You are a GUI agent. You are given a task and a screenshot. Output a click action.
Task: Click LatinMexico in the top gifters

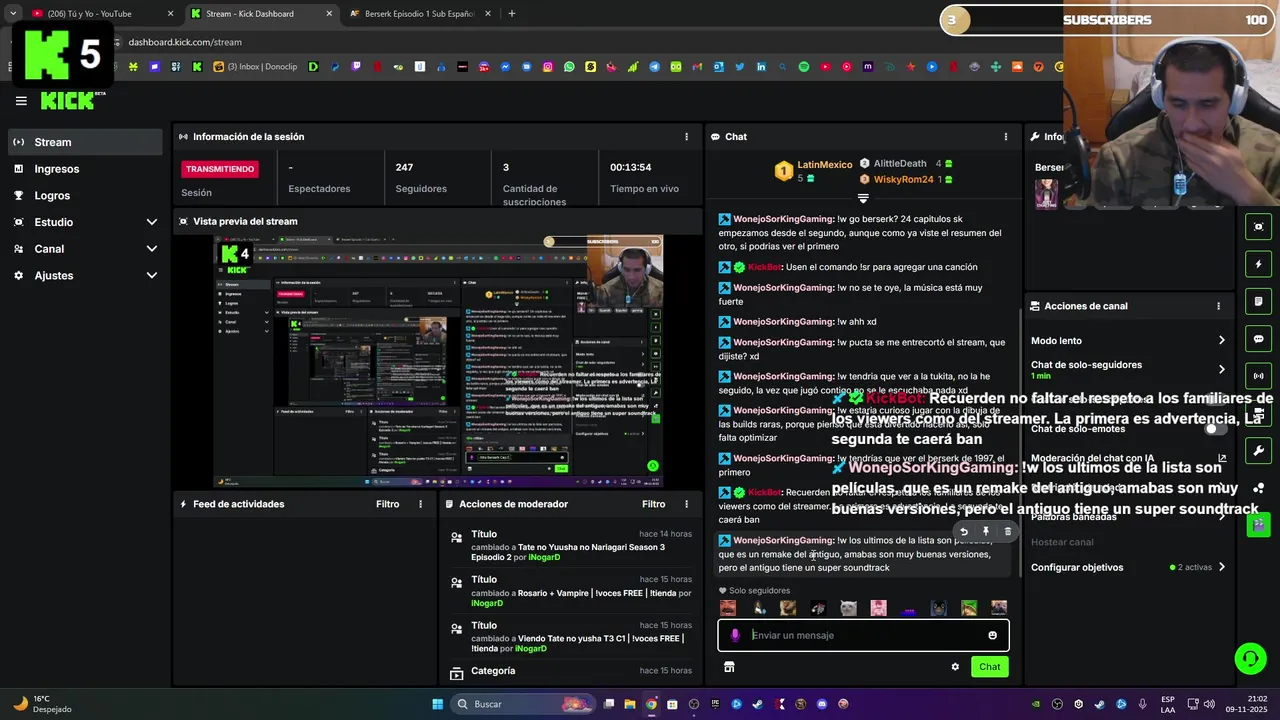(824, 164)
